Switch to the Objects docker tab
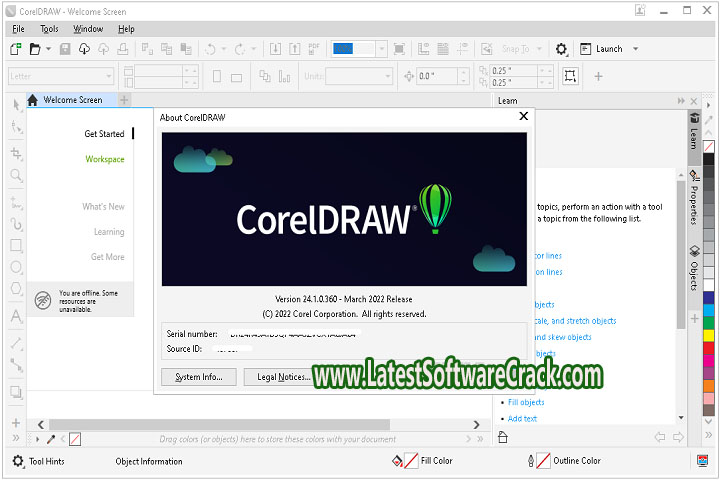 coord(694,268)
